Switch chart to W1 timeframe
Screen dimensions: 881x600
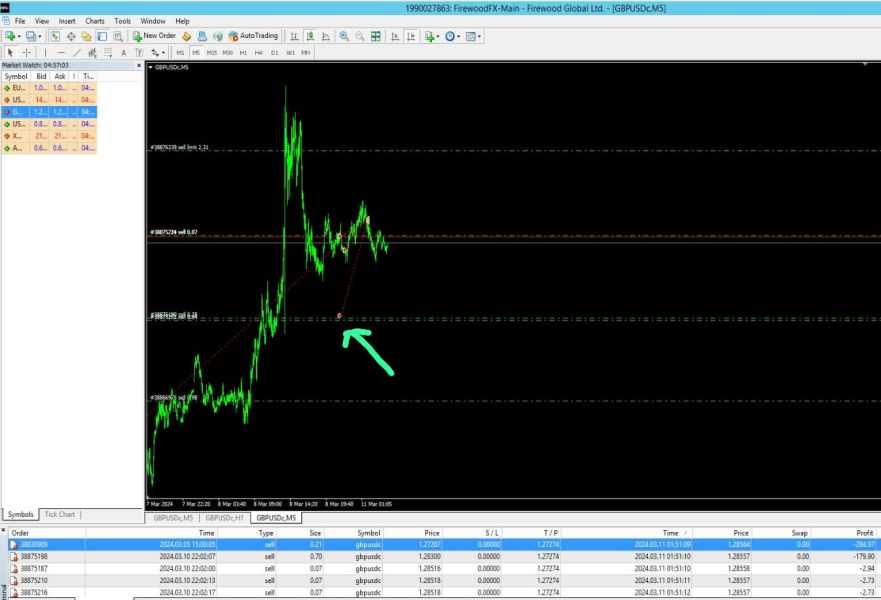pyautogui.click(x=290, y=52)
